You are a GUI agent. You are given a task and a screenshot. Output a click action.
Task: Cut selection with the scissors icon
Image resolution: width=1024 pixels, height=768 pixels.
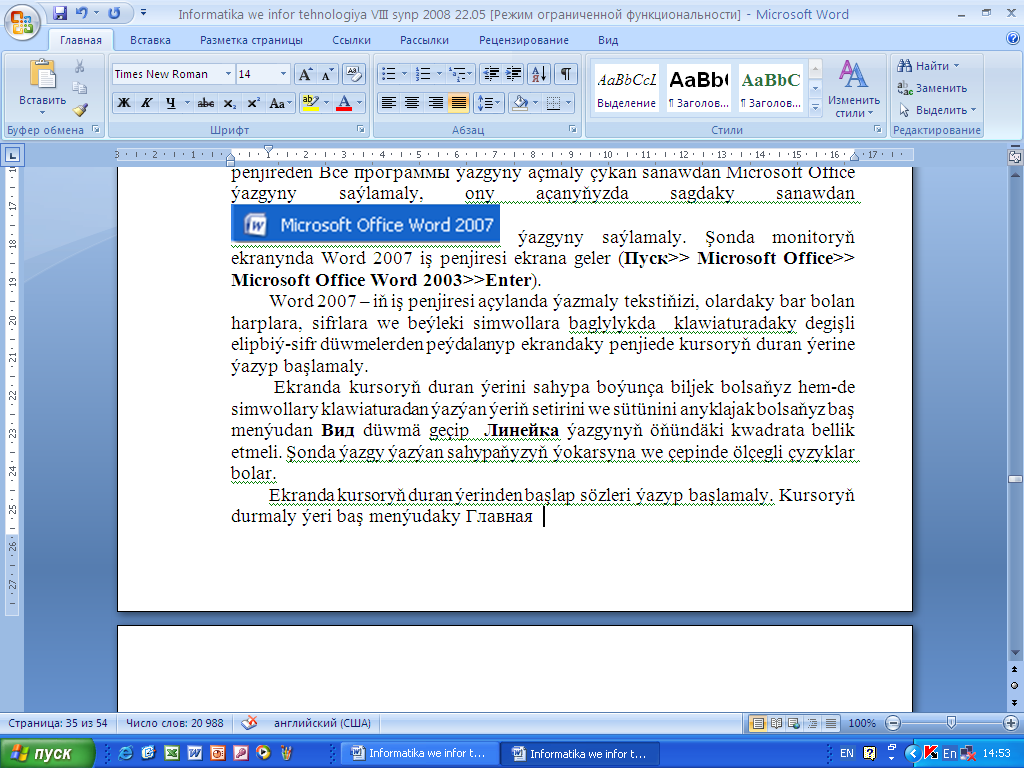click(x=80, y=66)
